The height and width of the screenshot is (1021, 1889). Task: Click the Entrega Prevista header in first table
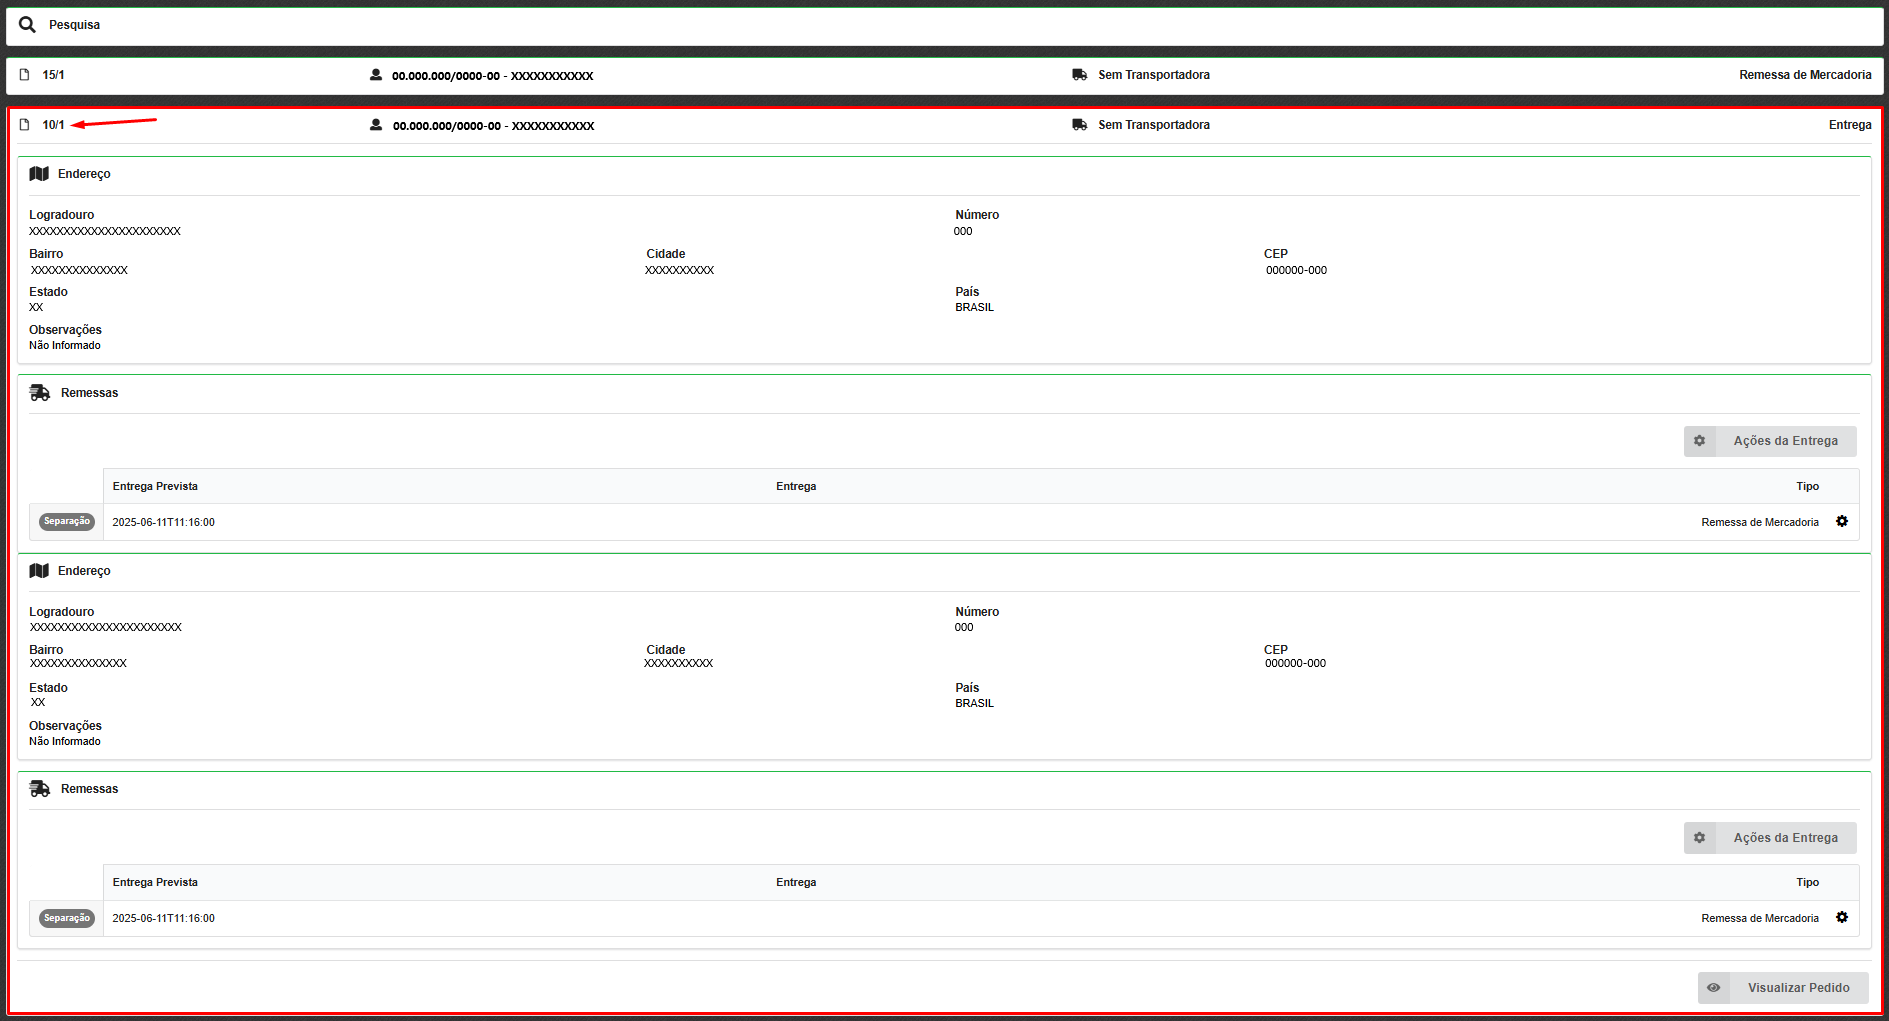[155, 487]
